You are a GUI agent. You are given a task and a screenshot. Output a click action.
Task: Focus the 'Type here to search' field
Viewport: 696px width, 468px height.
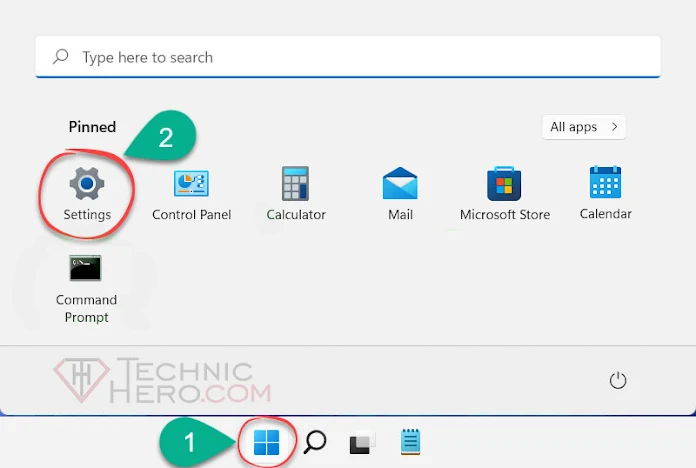click(x=348, y=57)
